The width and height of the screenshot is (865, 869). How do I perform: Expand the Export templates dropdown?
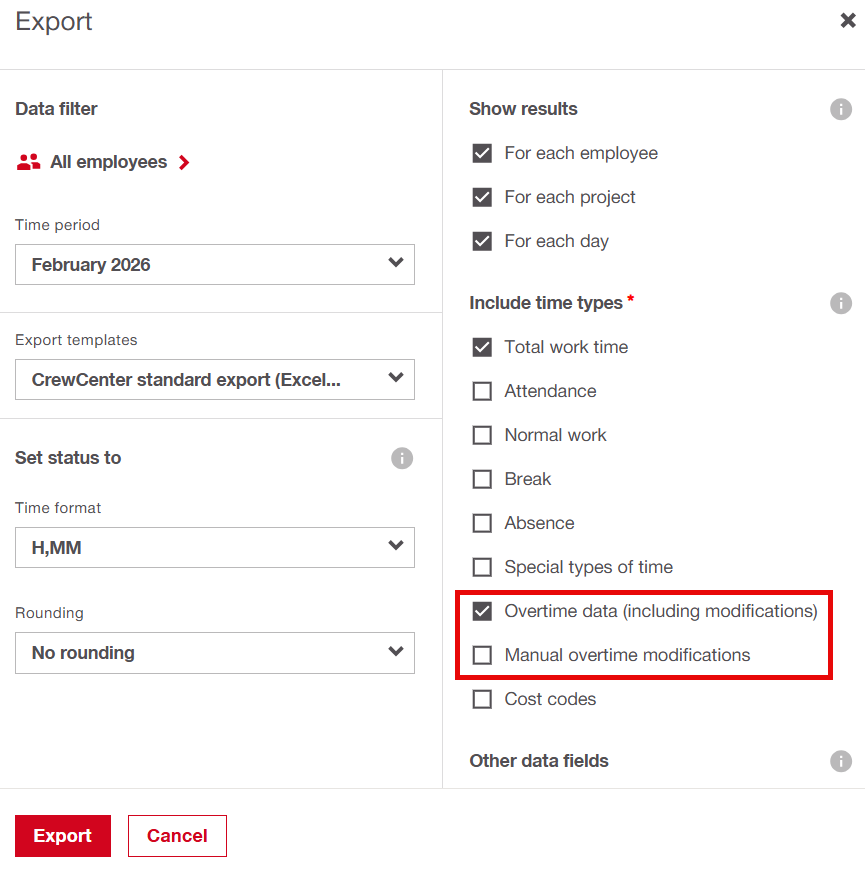click(214, 380)
